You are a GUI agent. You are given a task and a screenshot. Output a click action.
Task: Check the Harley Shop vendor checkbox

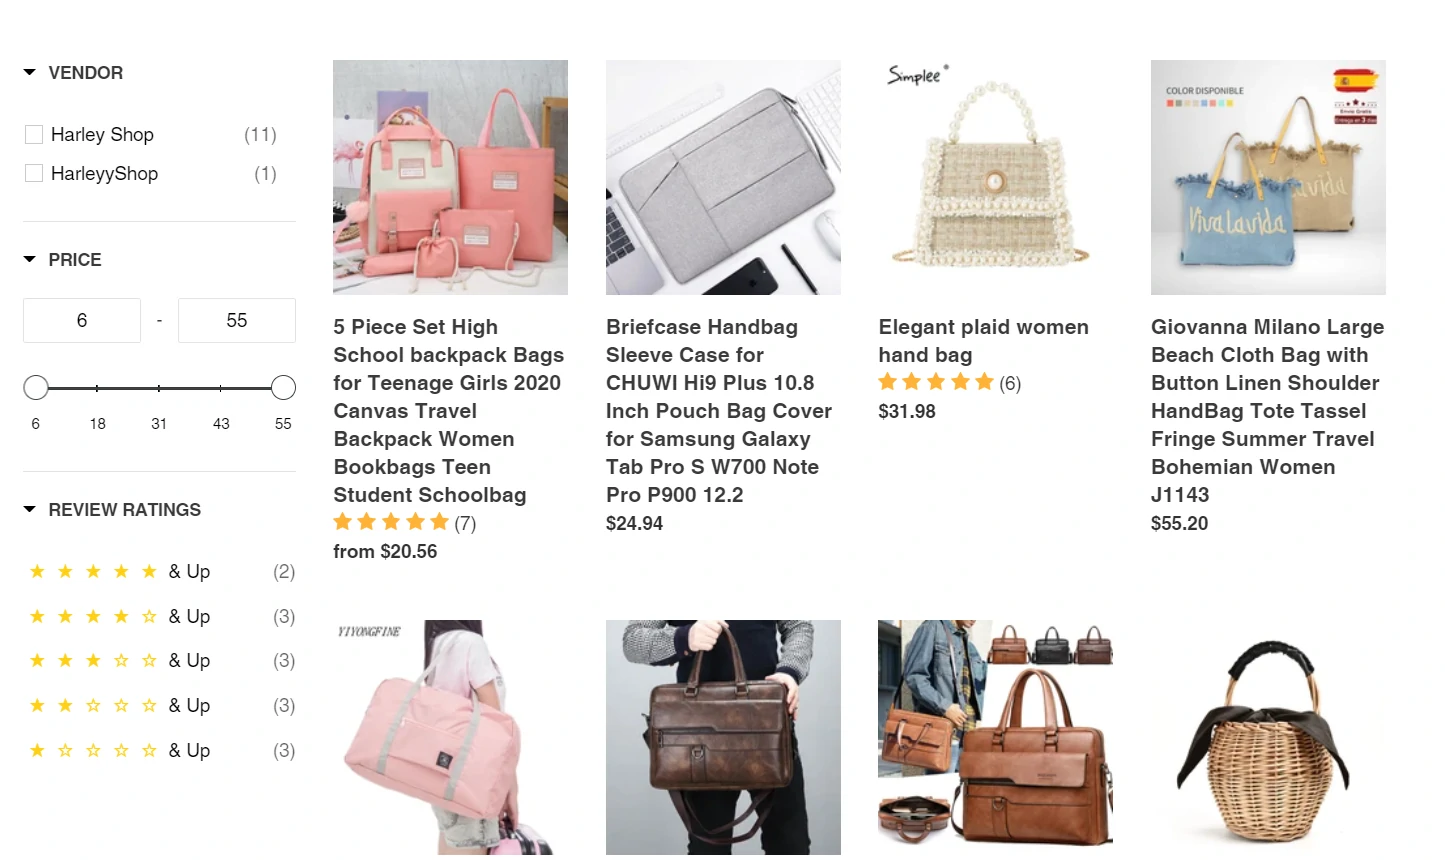pyautogui.click(x=34, y=134)
